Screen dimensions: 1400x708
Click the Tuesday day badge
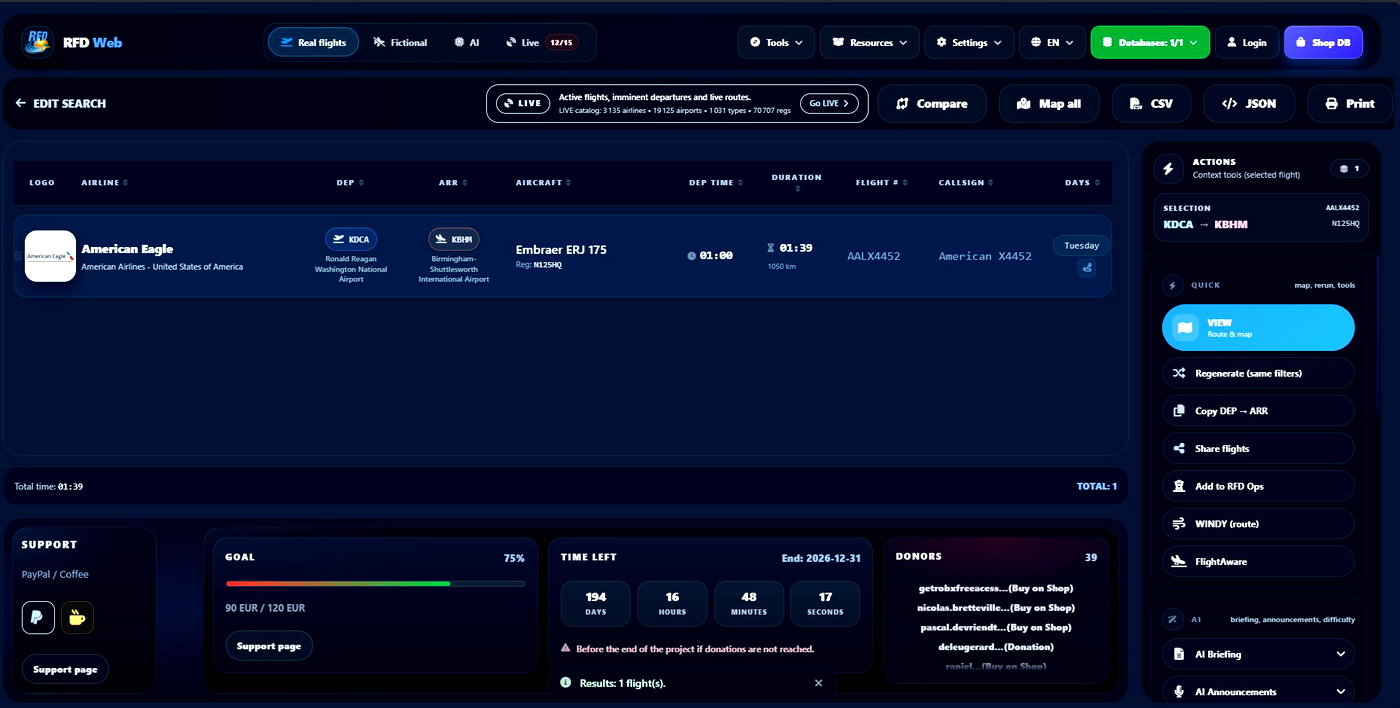(x=1081, y=245)
